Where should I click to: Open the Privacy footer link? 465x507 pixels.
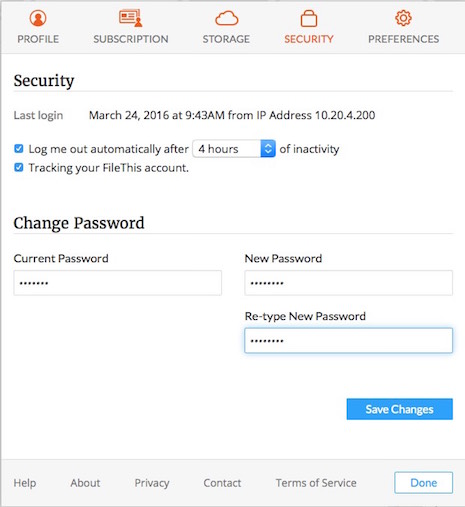point(152,483)
